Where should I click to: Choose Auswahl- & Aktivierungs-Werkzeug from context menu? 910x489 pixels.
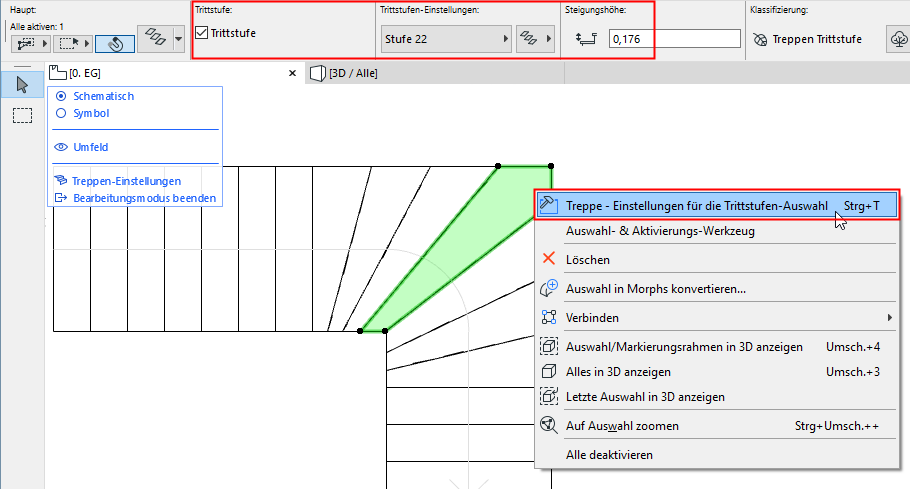click(x=717, y=230)
